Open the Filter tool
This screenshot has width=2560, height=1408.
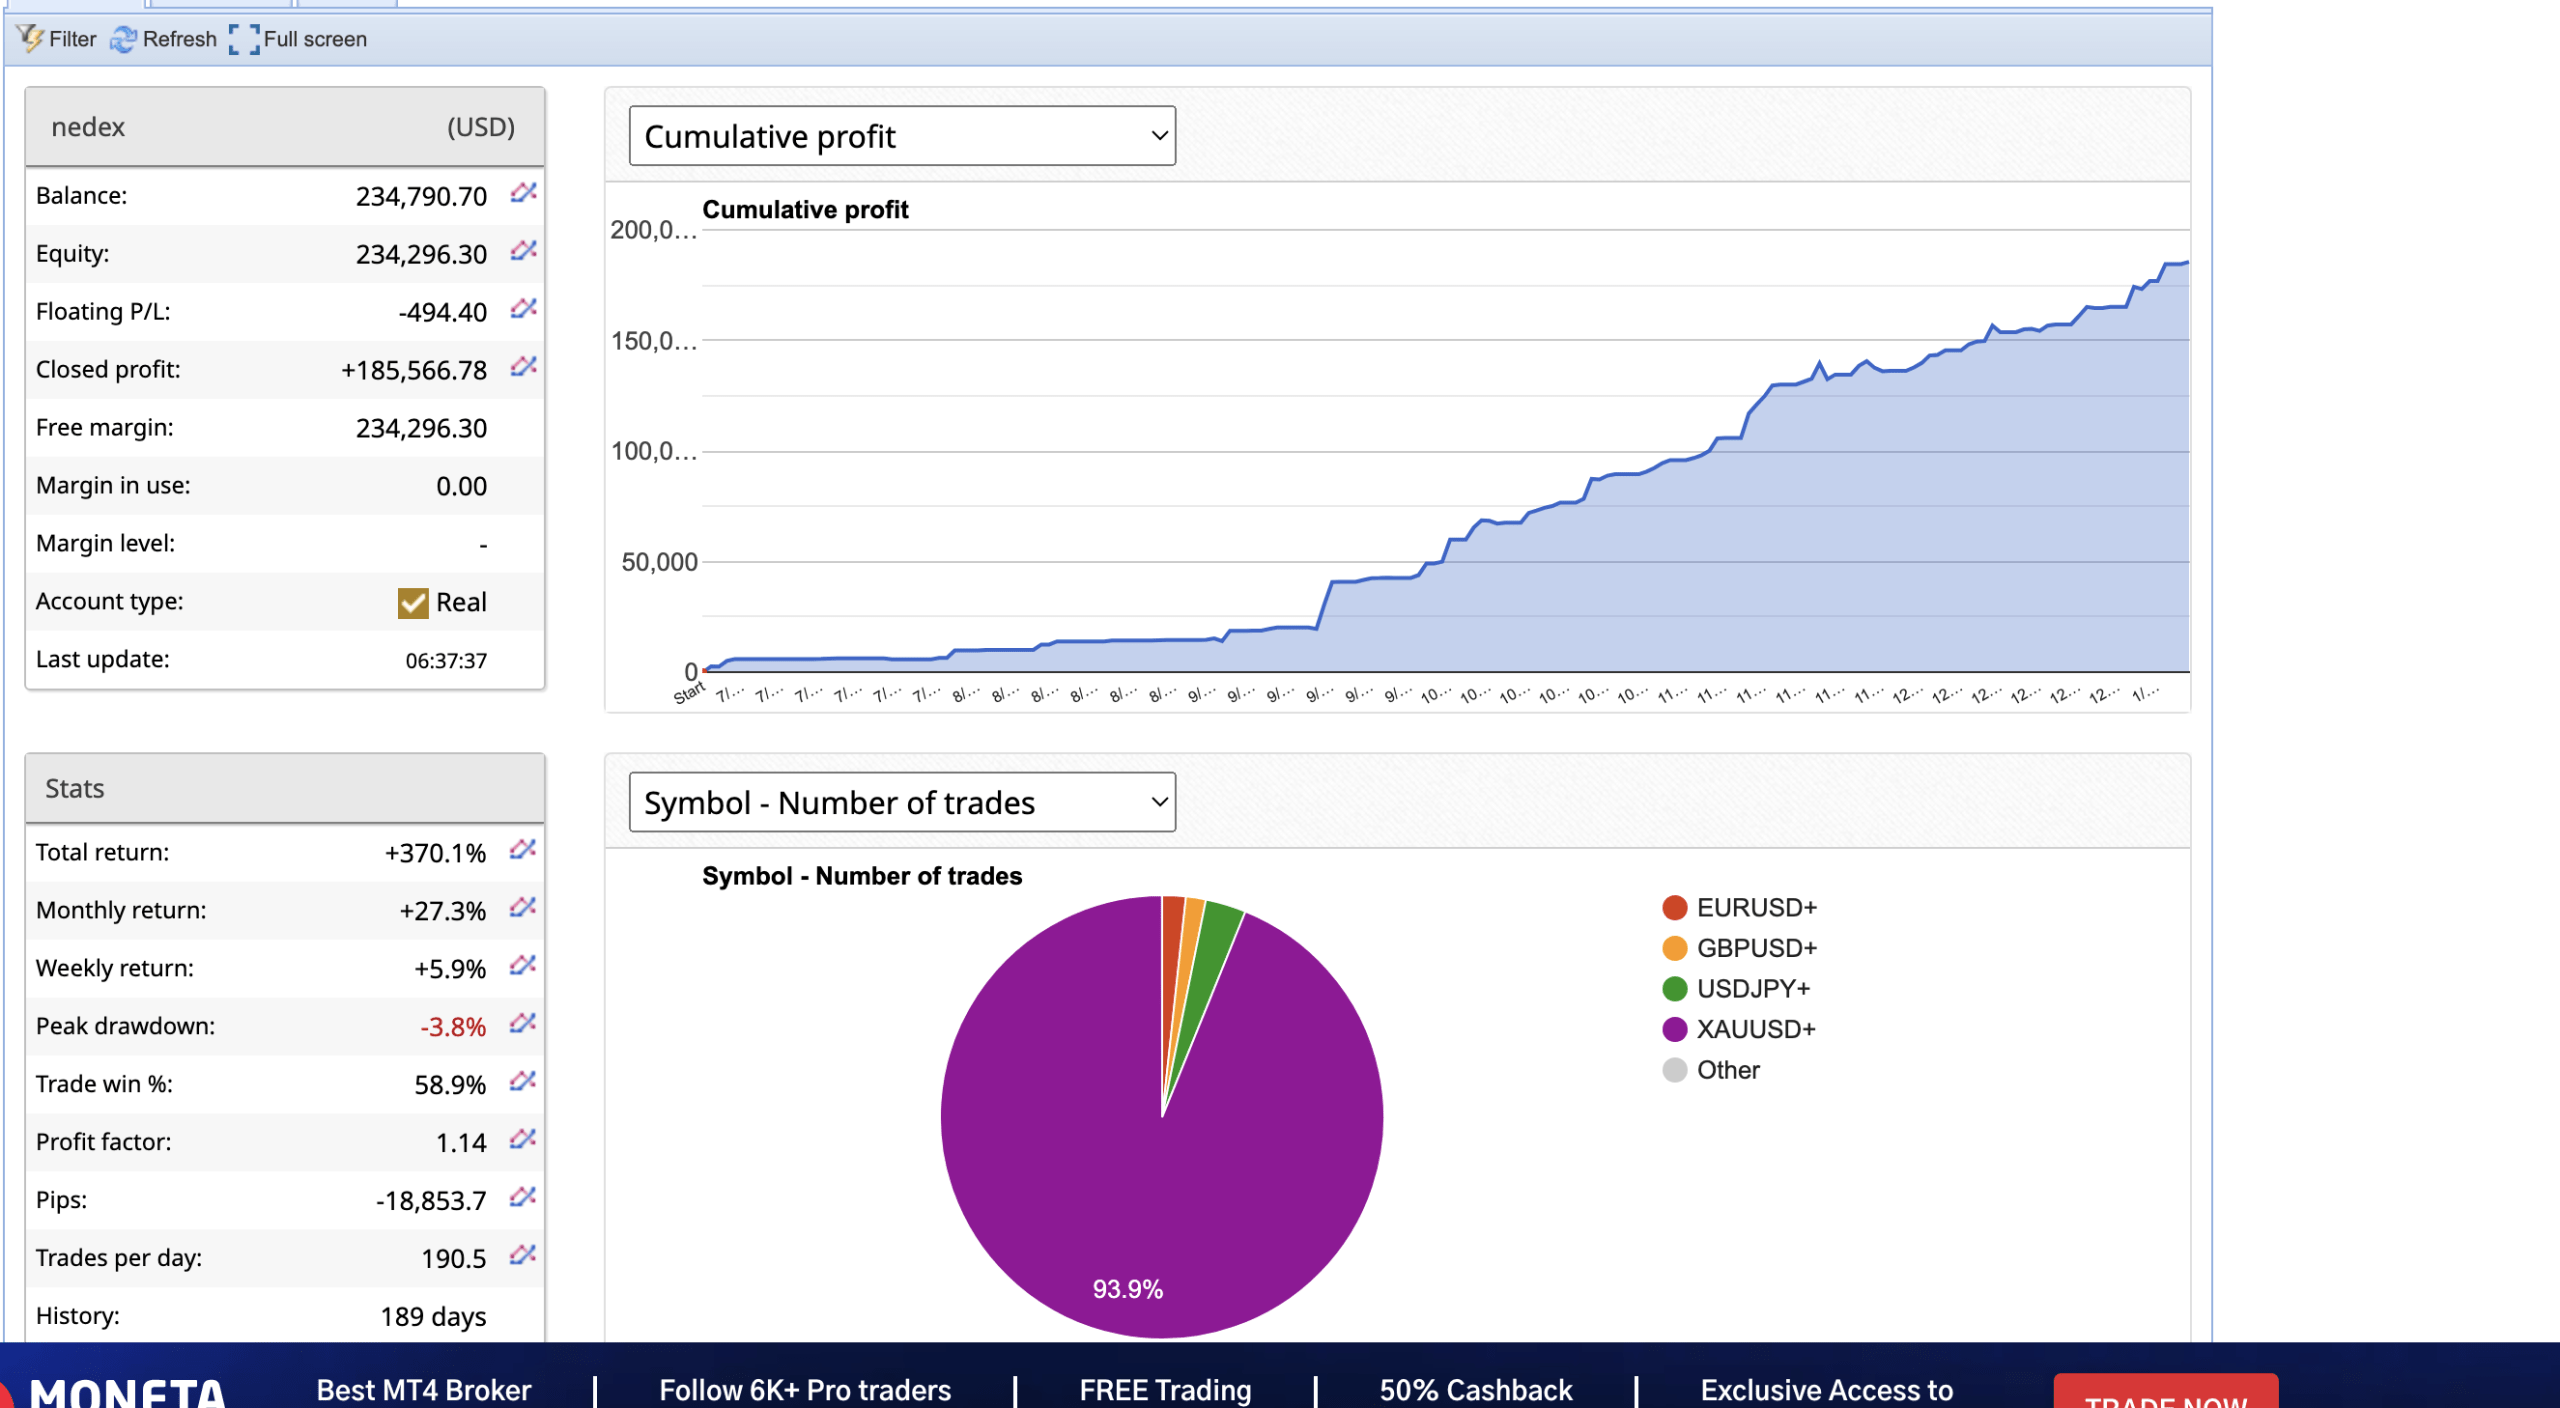point(57,39)
